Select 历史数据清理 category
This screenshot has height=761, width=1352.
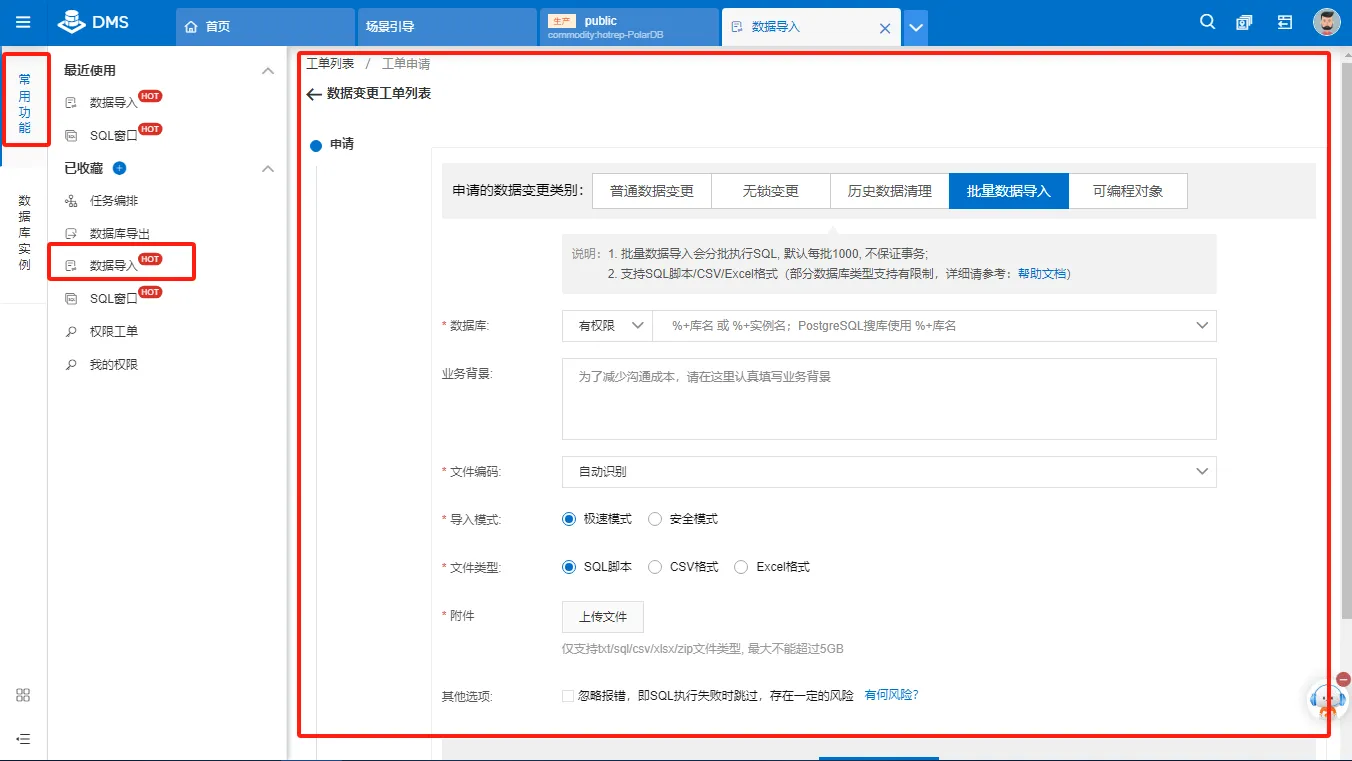tap(890, 191)
